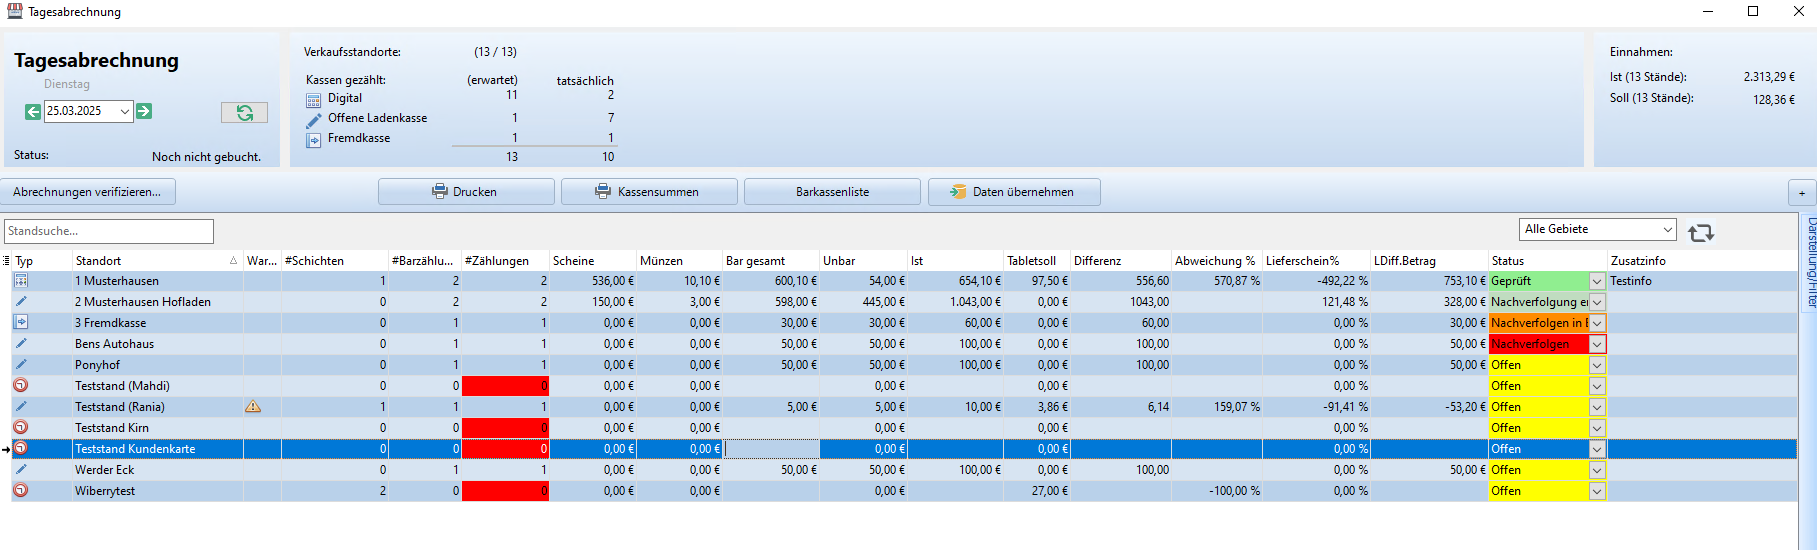Click digital register icon in 1 Musterhausen row
The width and height of the screenshot is (1817, 550).
[21, 281]
